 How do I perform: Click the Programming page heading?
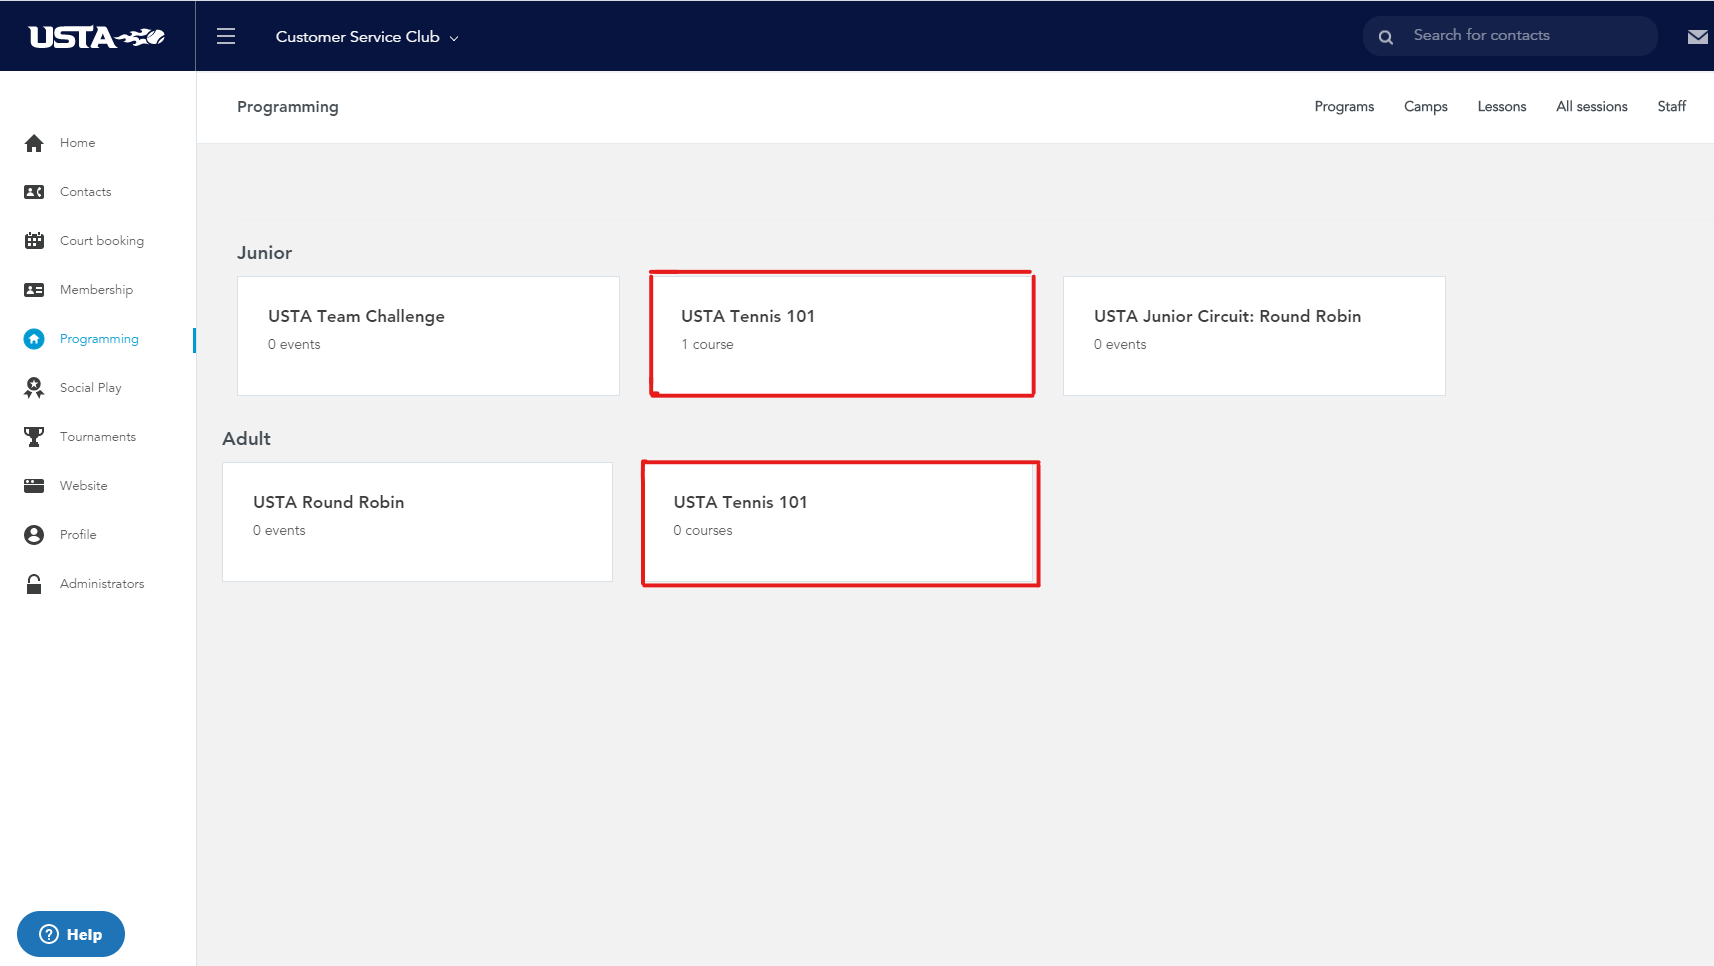[287, 107]
